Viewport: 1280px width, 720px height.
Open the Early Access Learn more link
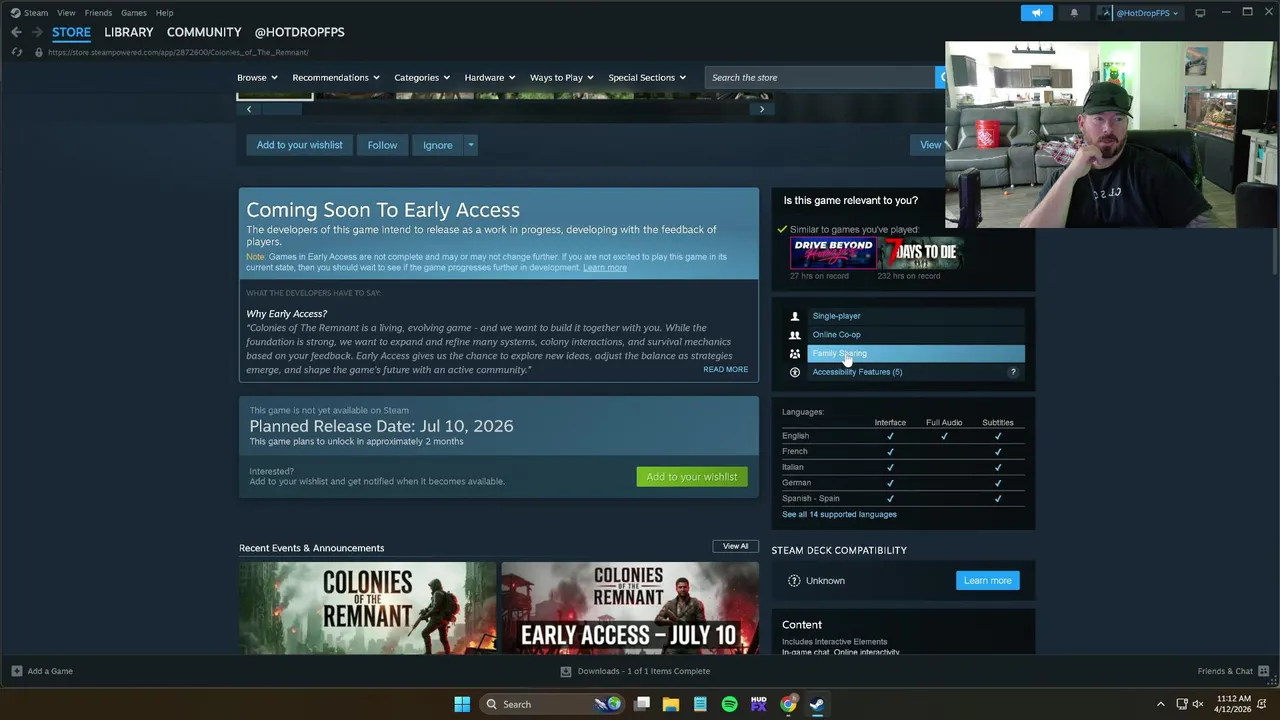pyautogui.click(x=605, y=268)
